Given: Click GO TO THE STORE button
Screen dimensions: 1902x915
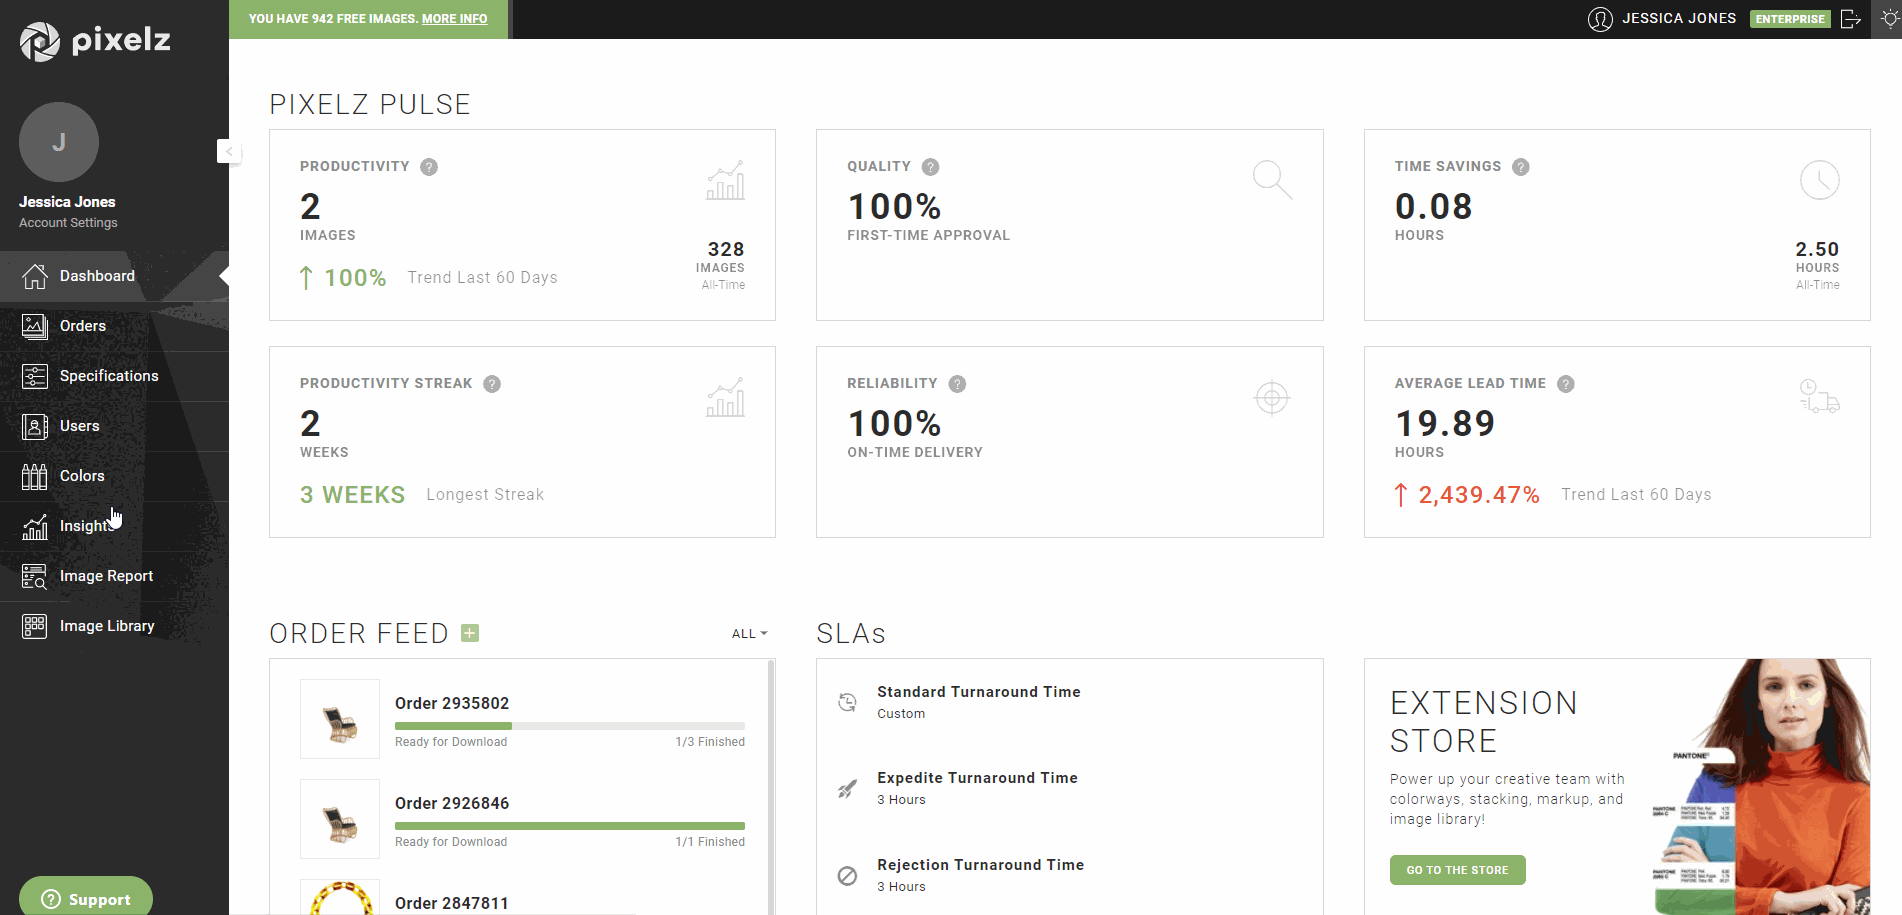Looking at the screenshot, I should pos(1457,870).
